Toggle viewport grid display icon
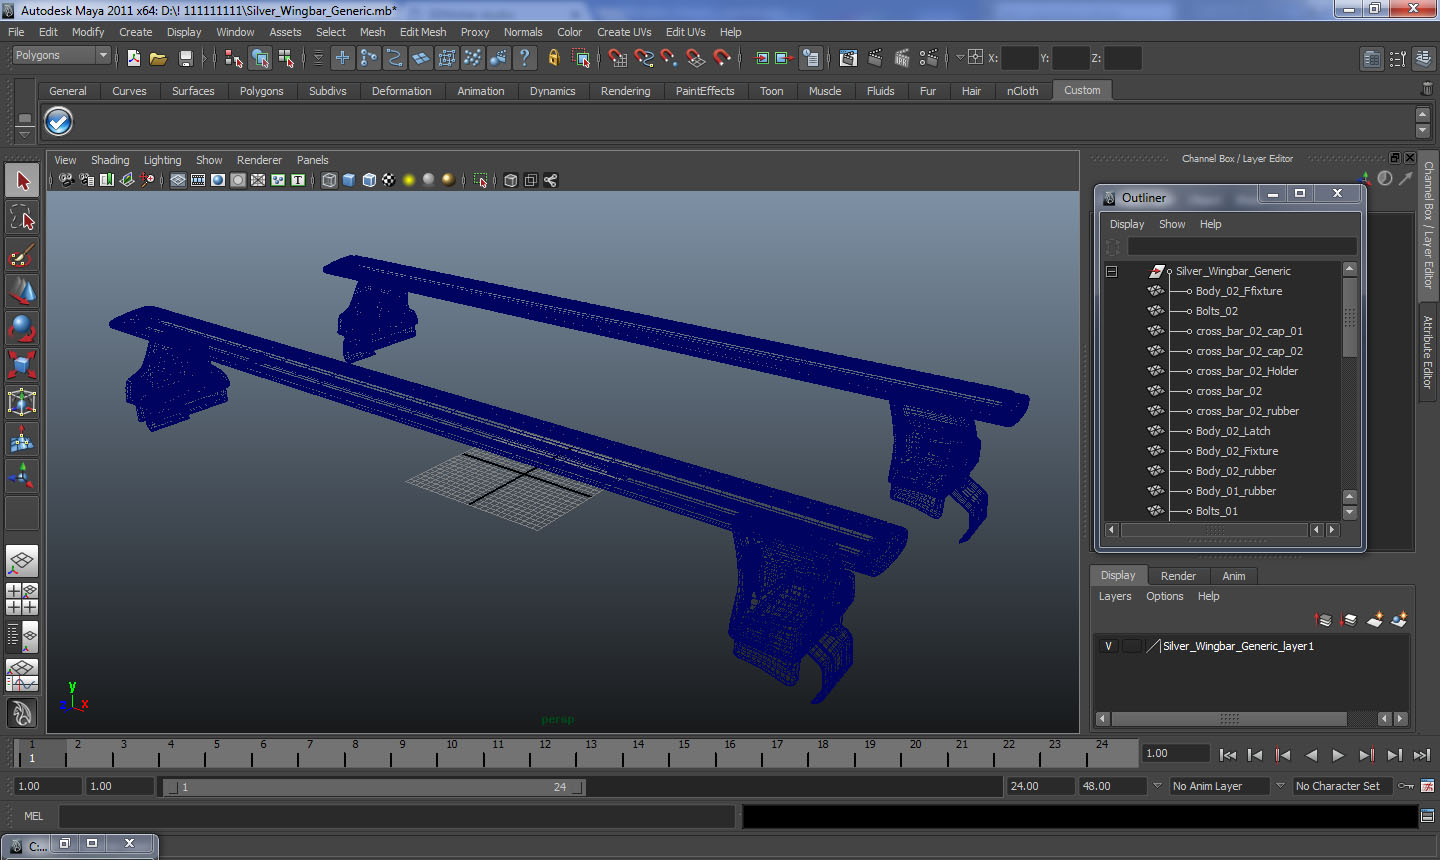The height and width of the screenshot is (860, 1440). coord(178,180)
